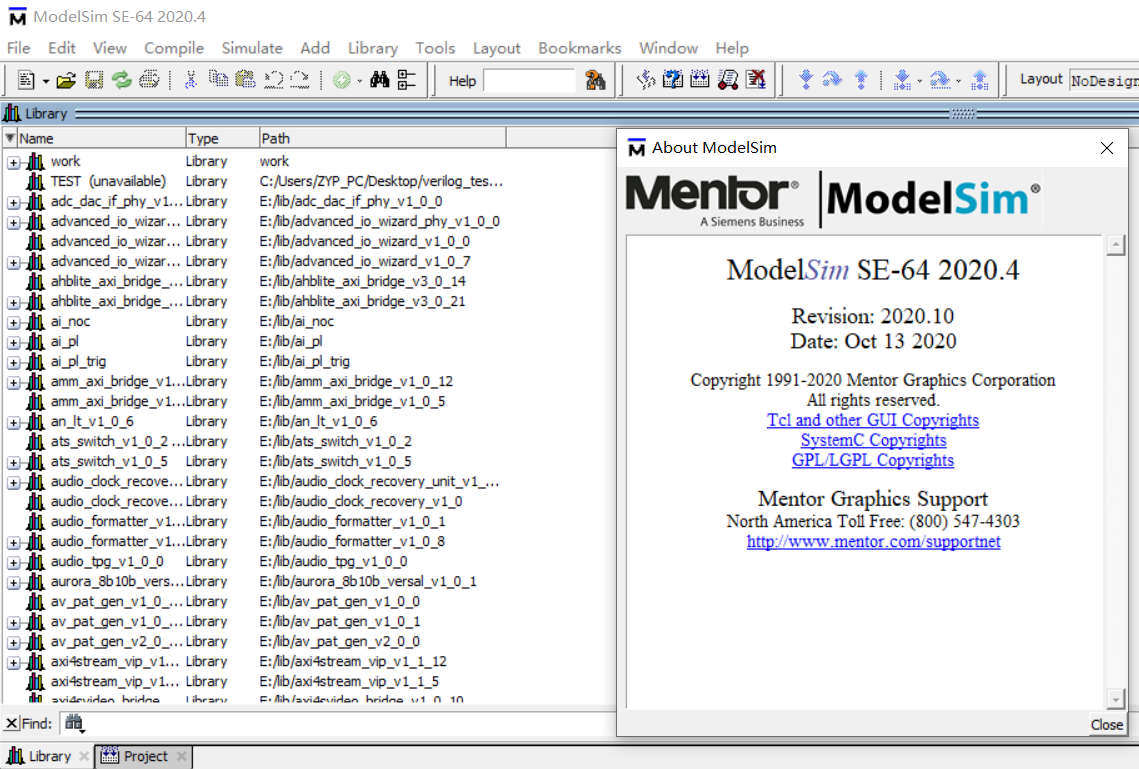Click the Simulate toolbar icon

pos(728,80)
